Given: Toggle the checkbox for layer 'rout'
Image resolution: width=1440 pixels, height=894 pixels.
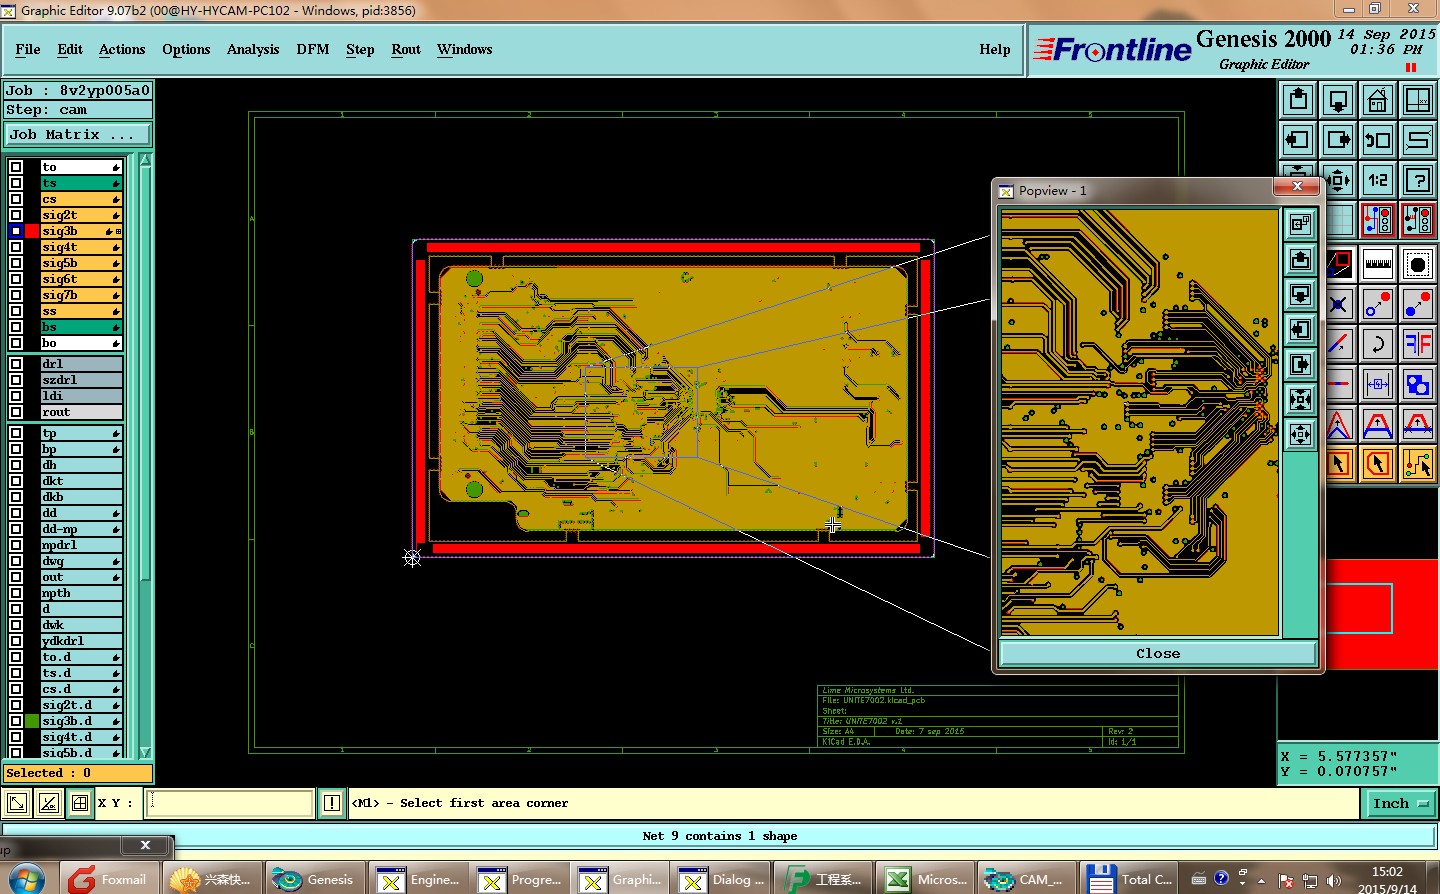Looking at the screenshot, I should pos(16,412).
